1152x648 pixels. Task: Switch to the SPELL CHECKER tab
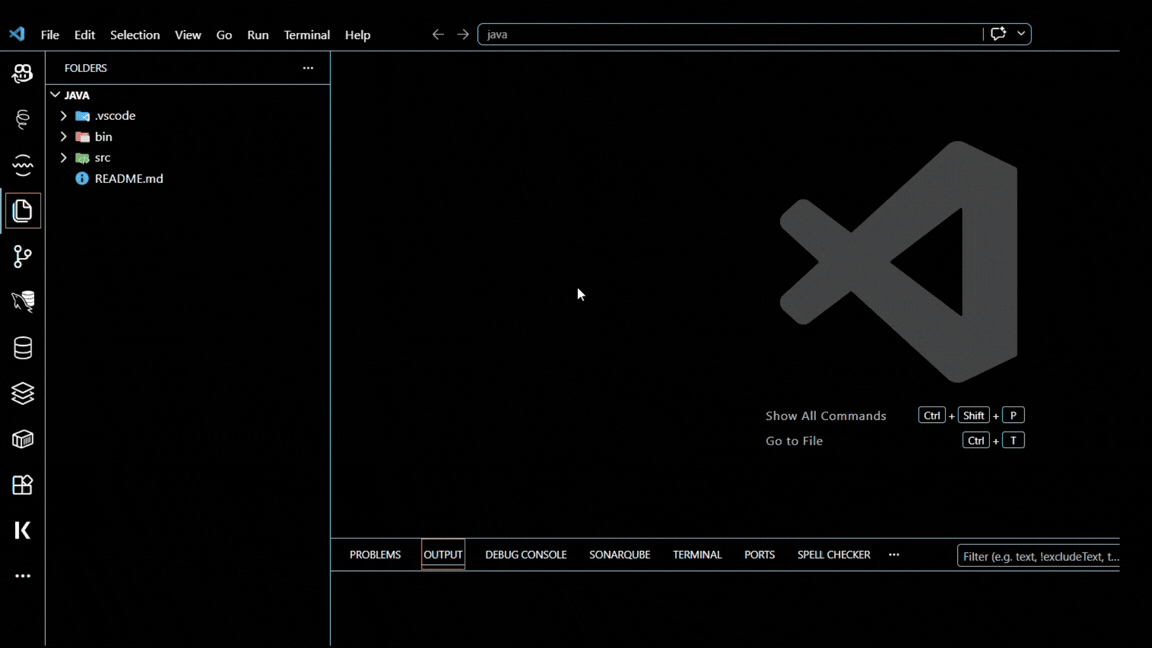834,555
